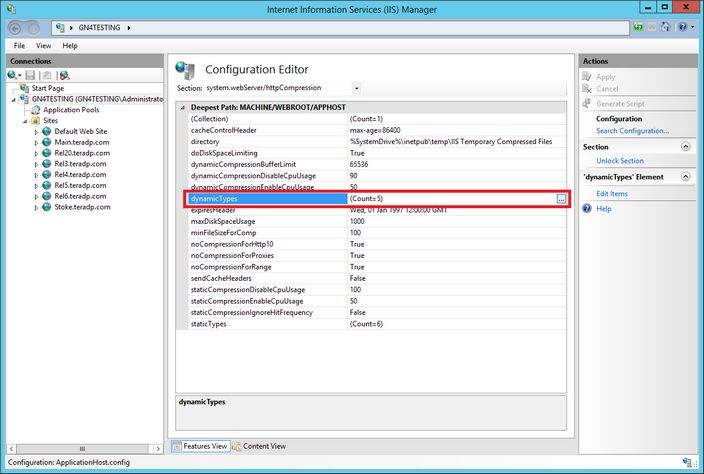Image resolution: width=704 pixels, height=474 pixels.
Task: Click the Help icon in Actions pane
Action: click(587, 209)
